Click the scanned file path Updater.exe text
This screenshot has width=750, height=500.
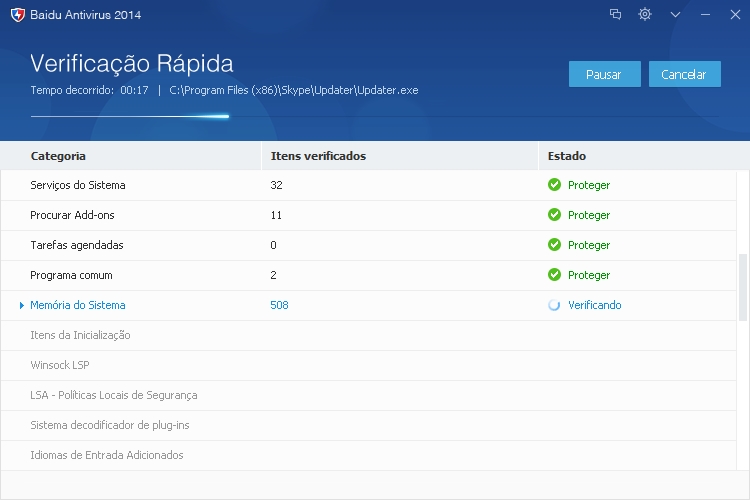(x=294, y=90)
